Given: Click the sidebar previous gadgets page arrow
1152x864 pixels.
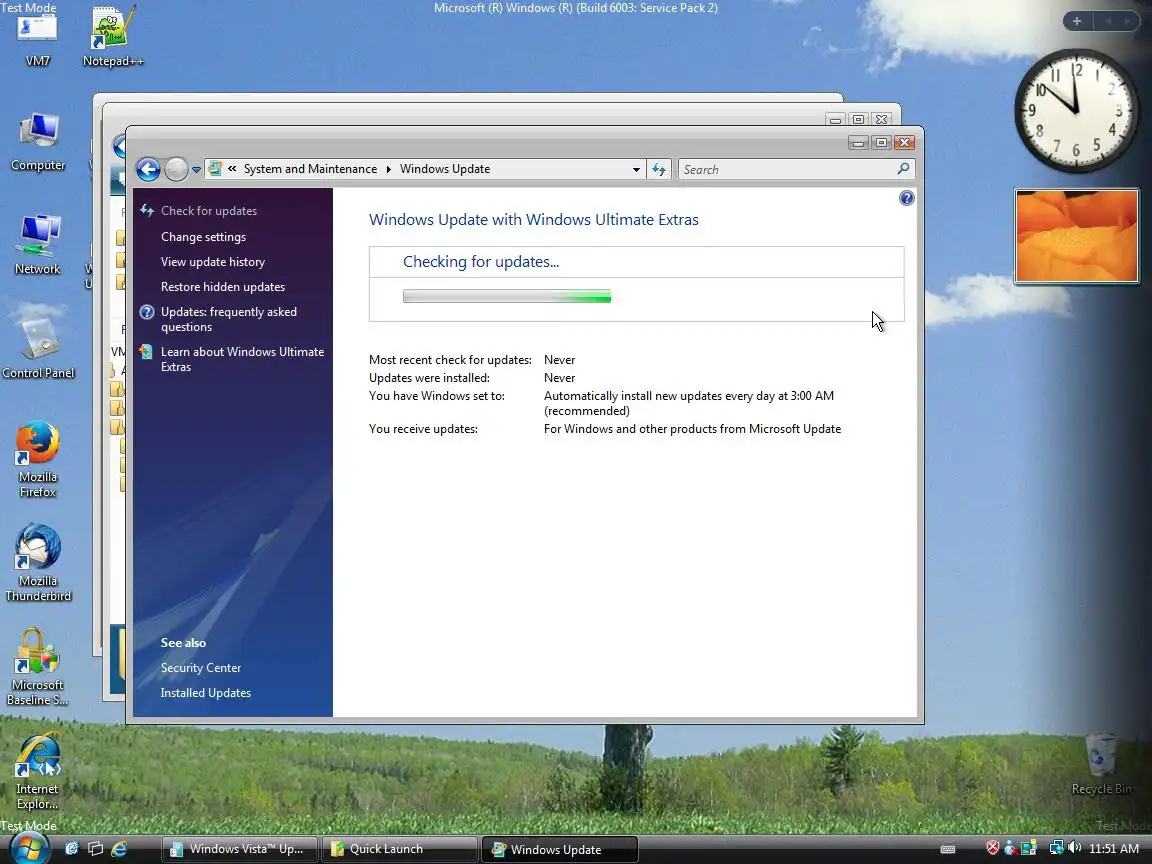Looking at the screenshot, I should [1109, 21].
